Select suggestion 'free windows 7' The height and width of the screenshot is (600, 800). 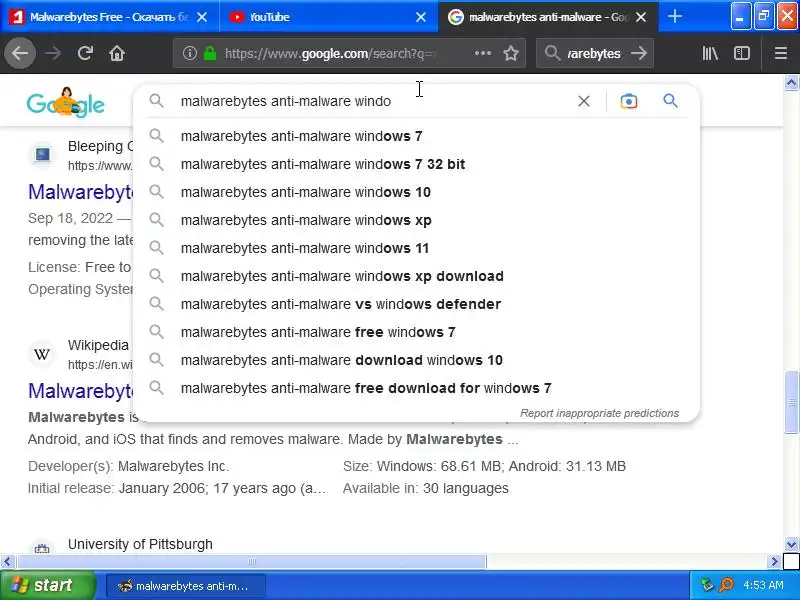click(x=416, y=332)
